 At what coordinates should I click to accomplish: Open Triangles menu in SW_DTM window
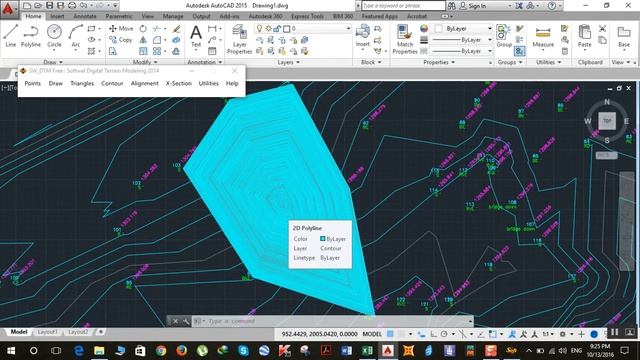82,83
